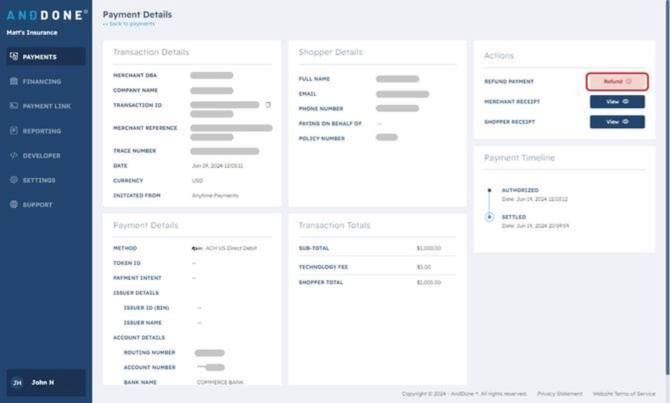The width and height of the screenshot is (670, 403).
Task: Click the Settled timeline marker
Action: click(489, 216)
